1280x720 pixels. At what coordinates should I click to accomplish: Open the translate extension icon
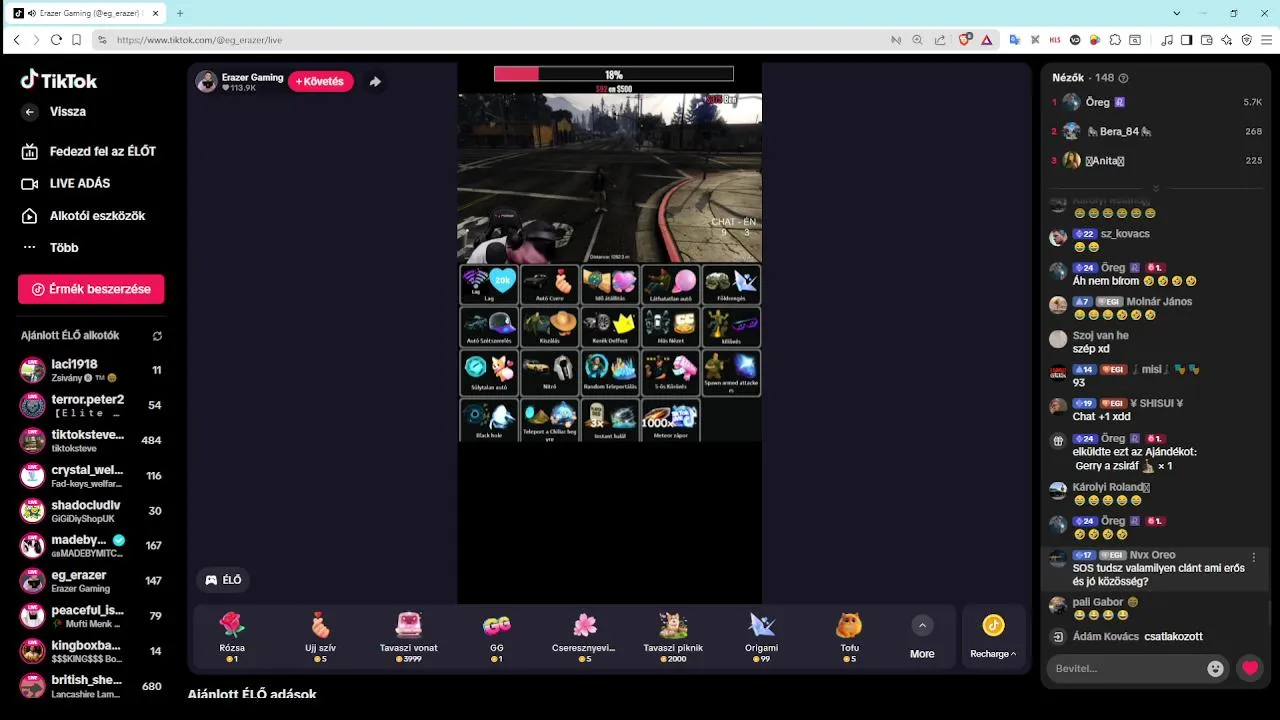click(1014, 40)
